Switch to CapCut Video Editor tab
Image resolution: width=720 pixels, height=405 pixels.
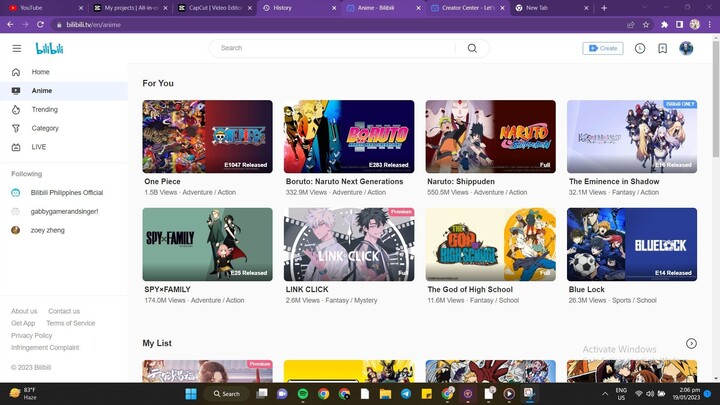click(215, 8)
